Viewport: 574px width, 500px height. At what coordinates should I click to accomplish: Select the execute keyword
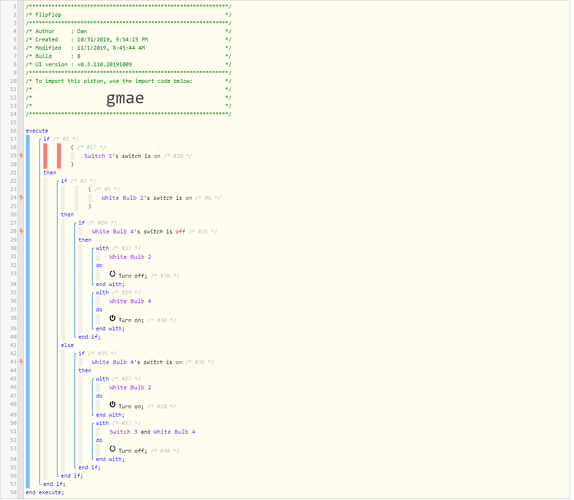pyautogui.click(x=37, y=131)
